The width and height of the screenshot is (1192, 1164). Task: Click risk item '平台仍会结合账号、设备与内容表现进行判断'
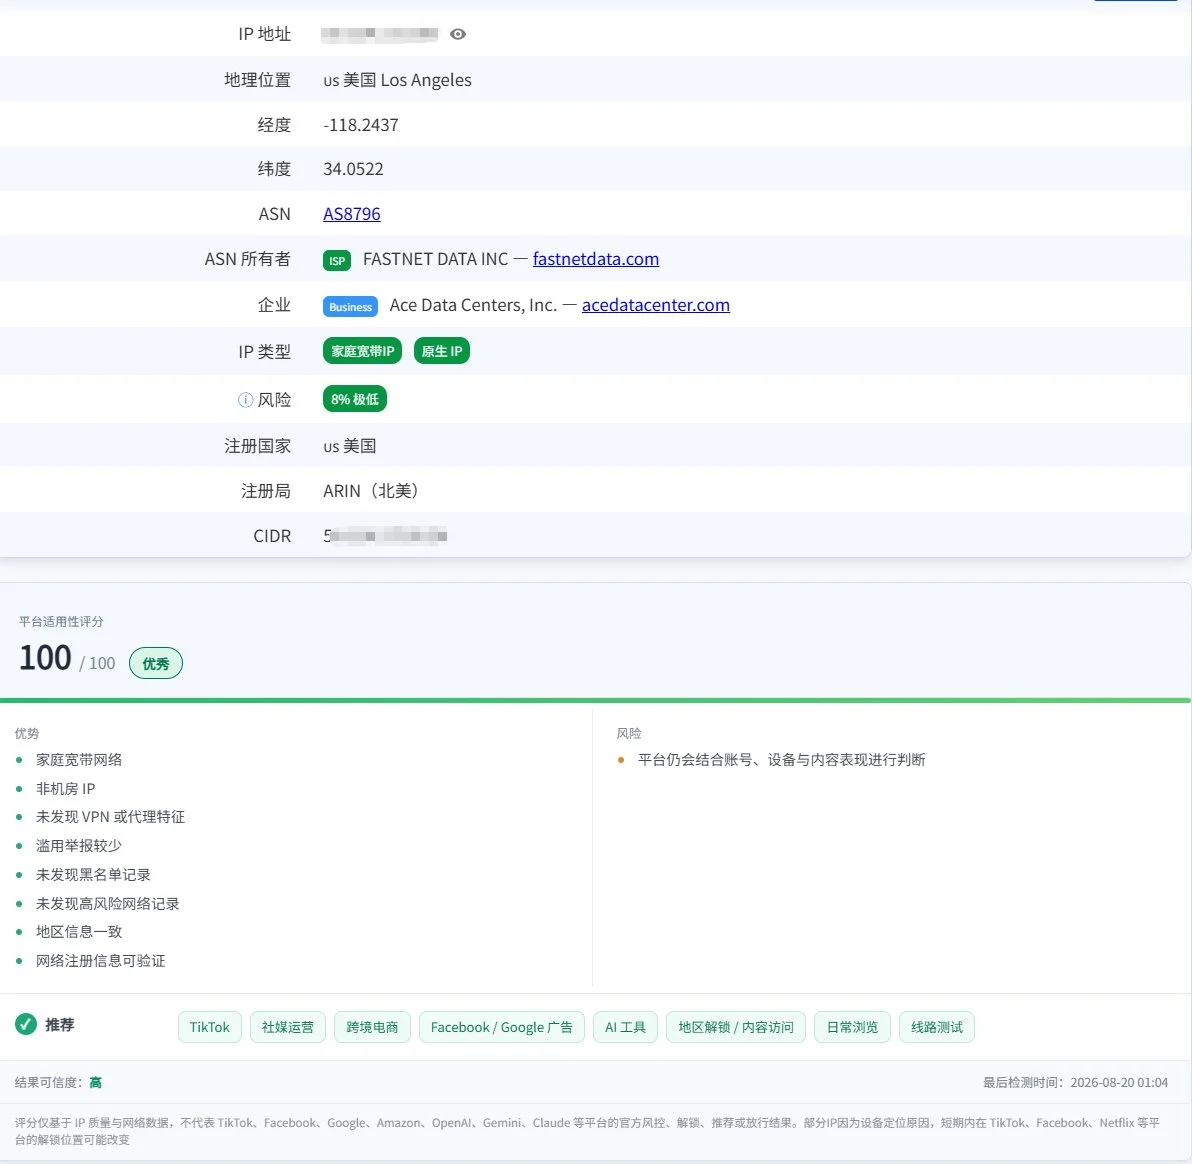[x=781, y=760]
